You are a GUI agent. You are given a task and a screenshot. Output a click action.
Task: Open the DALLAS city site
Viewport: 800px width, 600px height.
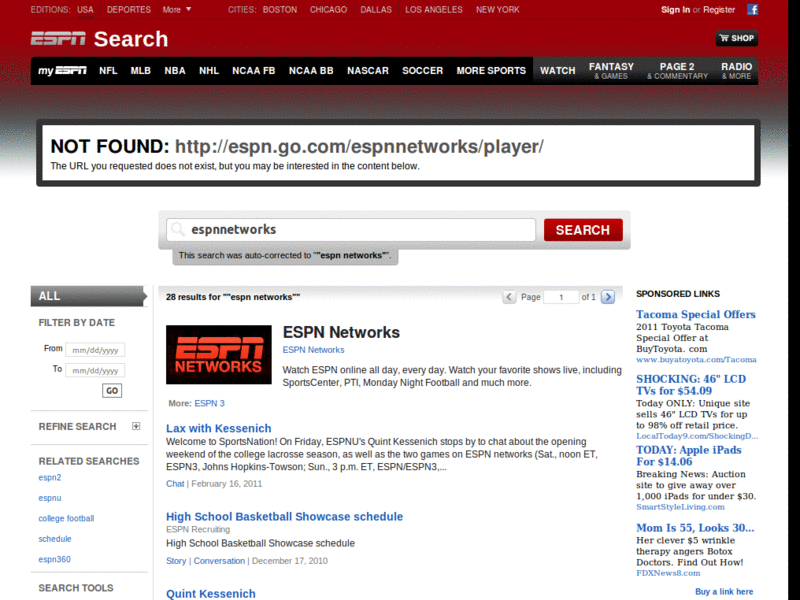[x=376, y=10]
